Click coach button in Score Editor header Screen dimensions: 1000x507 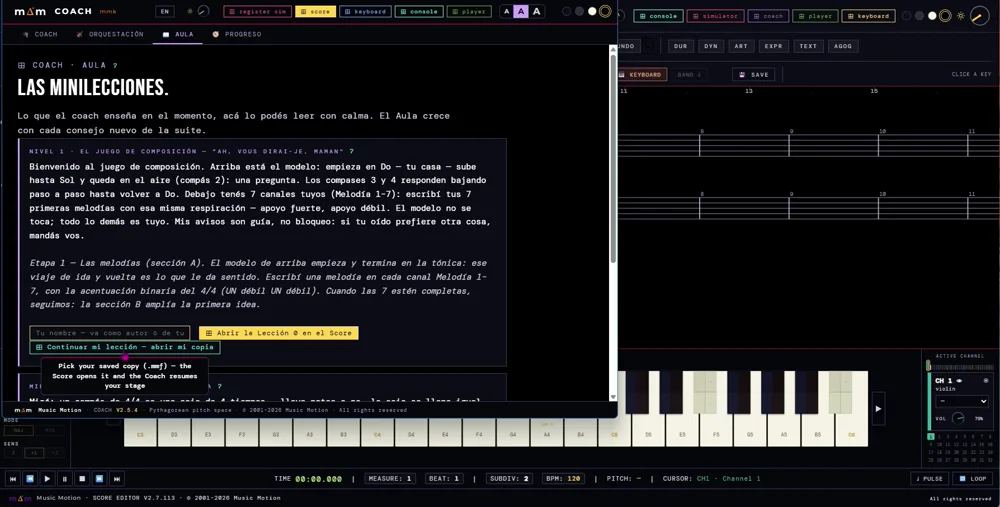(768, 16)
